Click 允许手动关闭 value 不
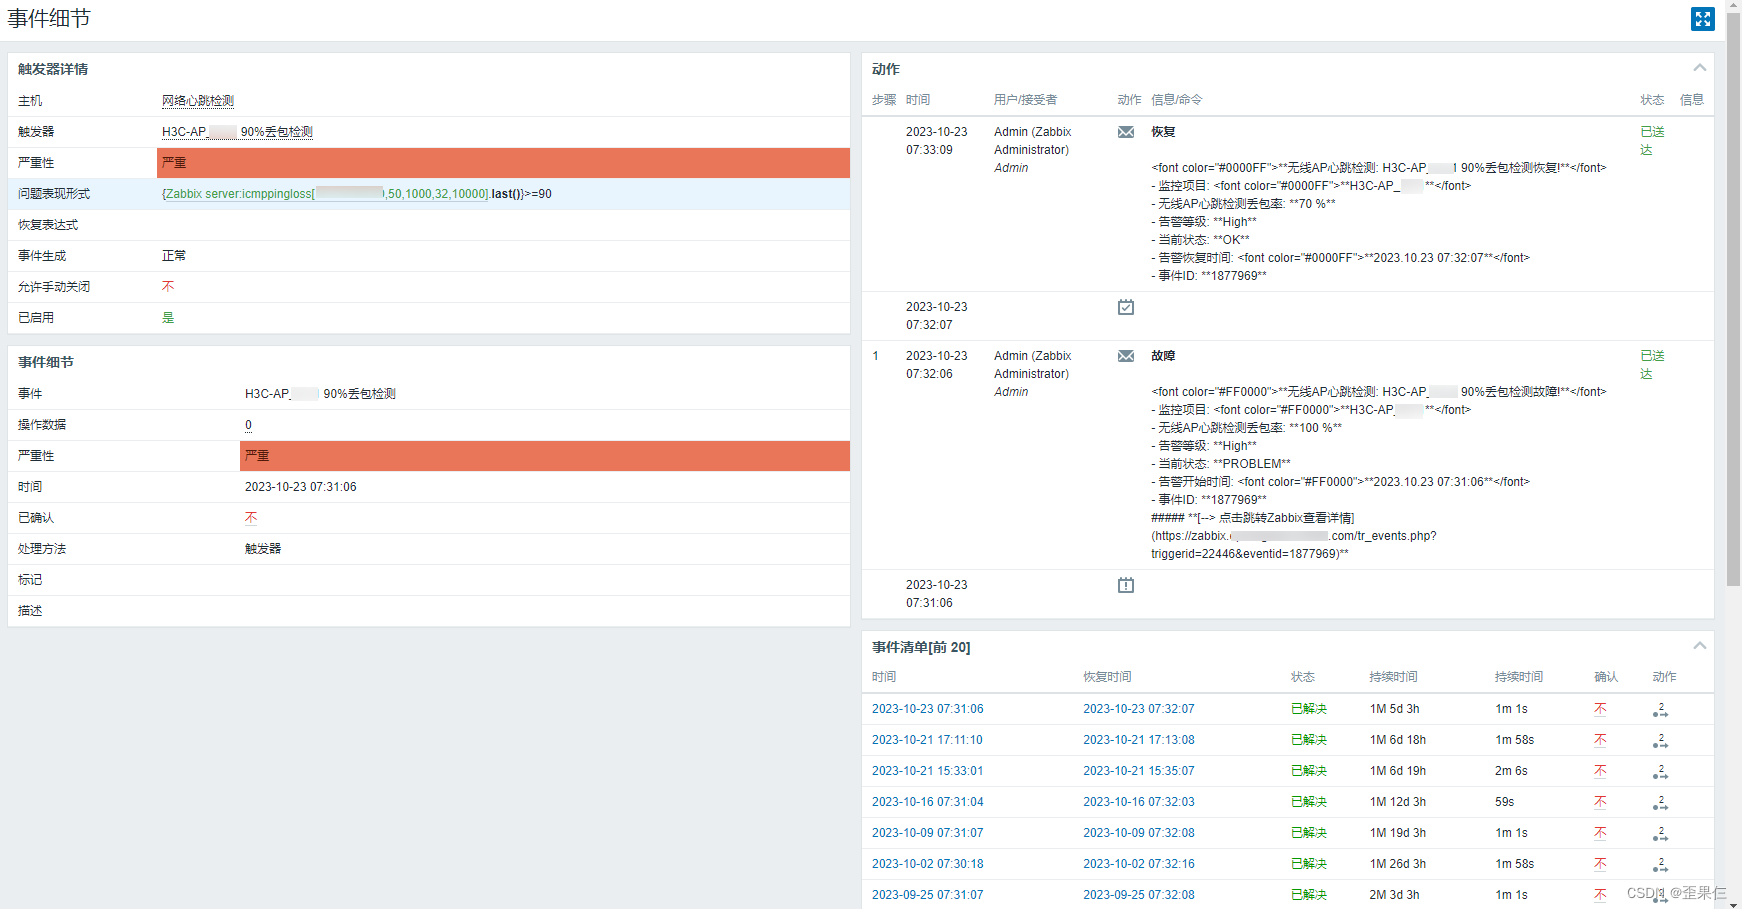1742x909 pixels. click(168, 287)
